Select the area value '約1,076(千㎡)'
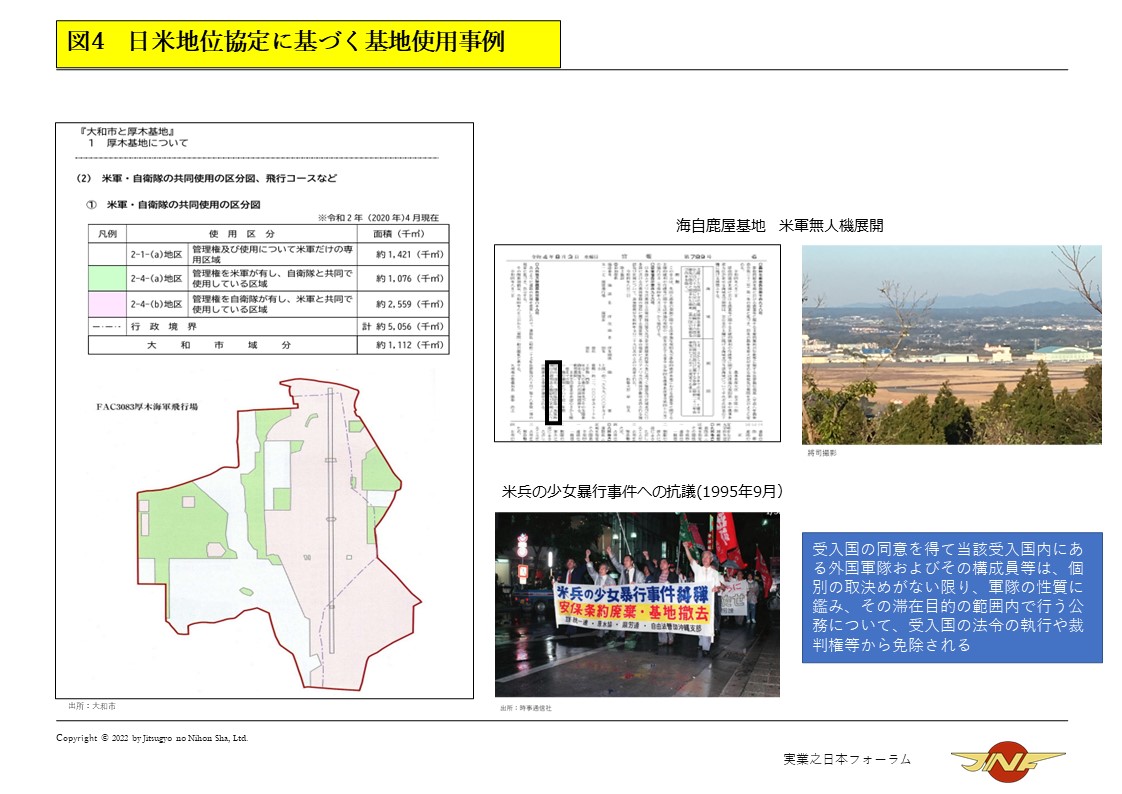This screenshot has height=794, width=1122. click(x=410, y=279)
